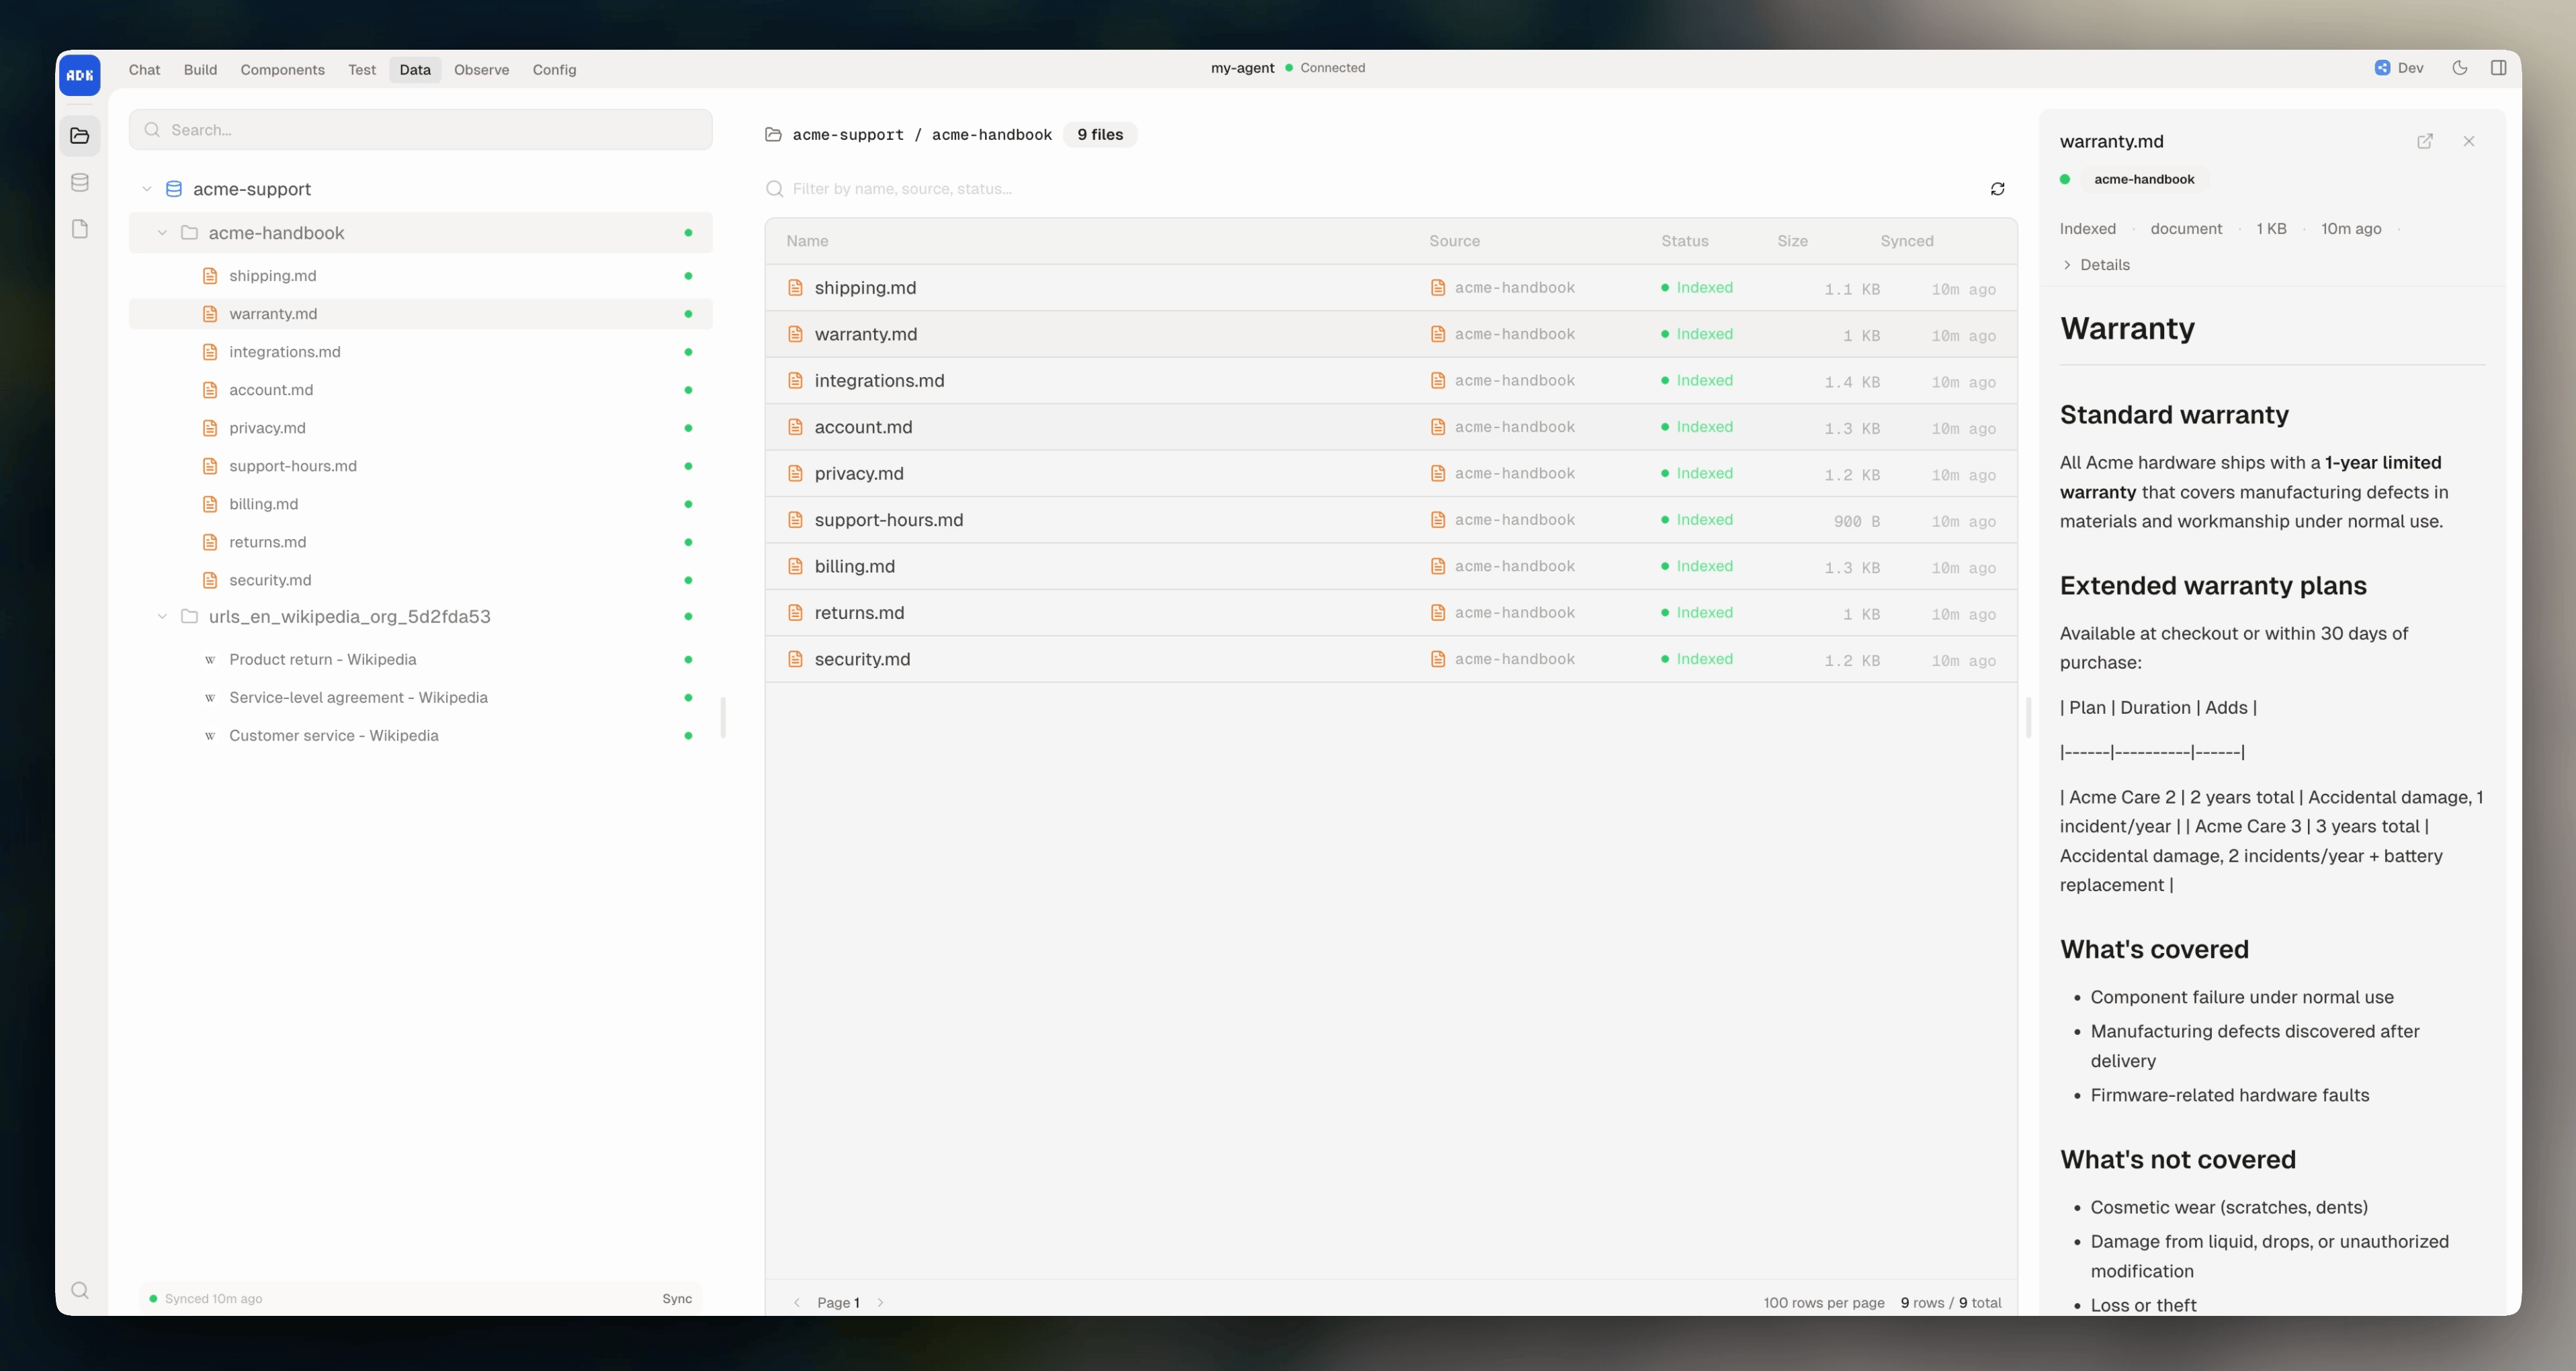
Task: Collapse the acme-handbook folder chevron
Action: pos(162,233)
